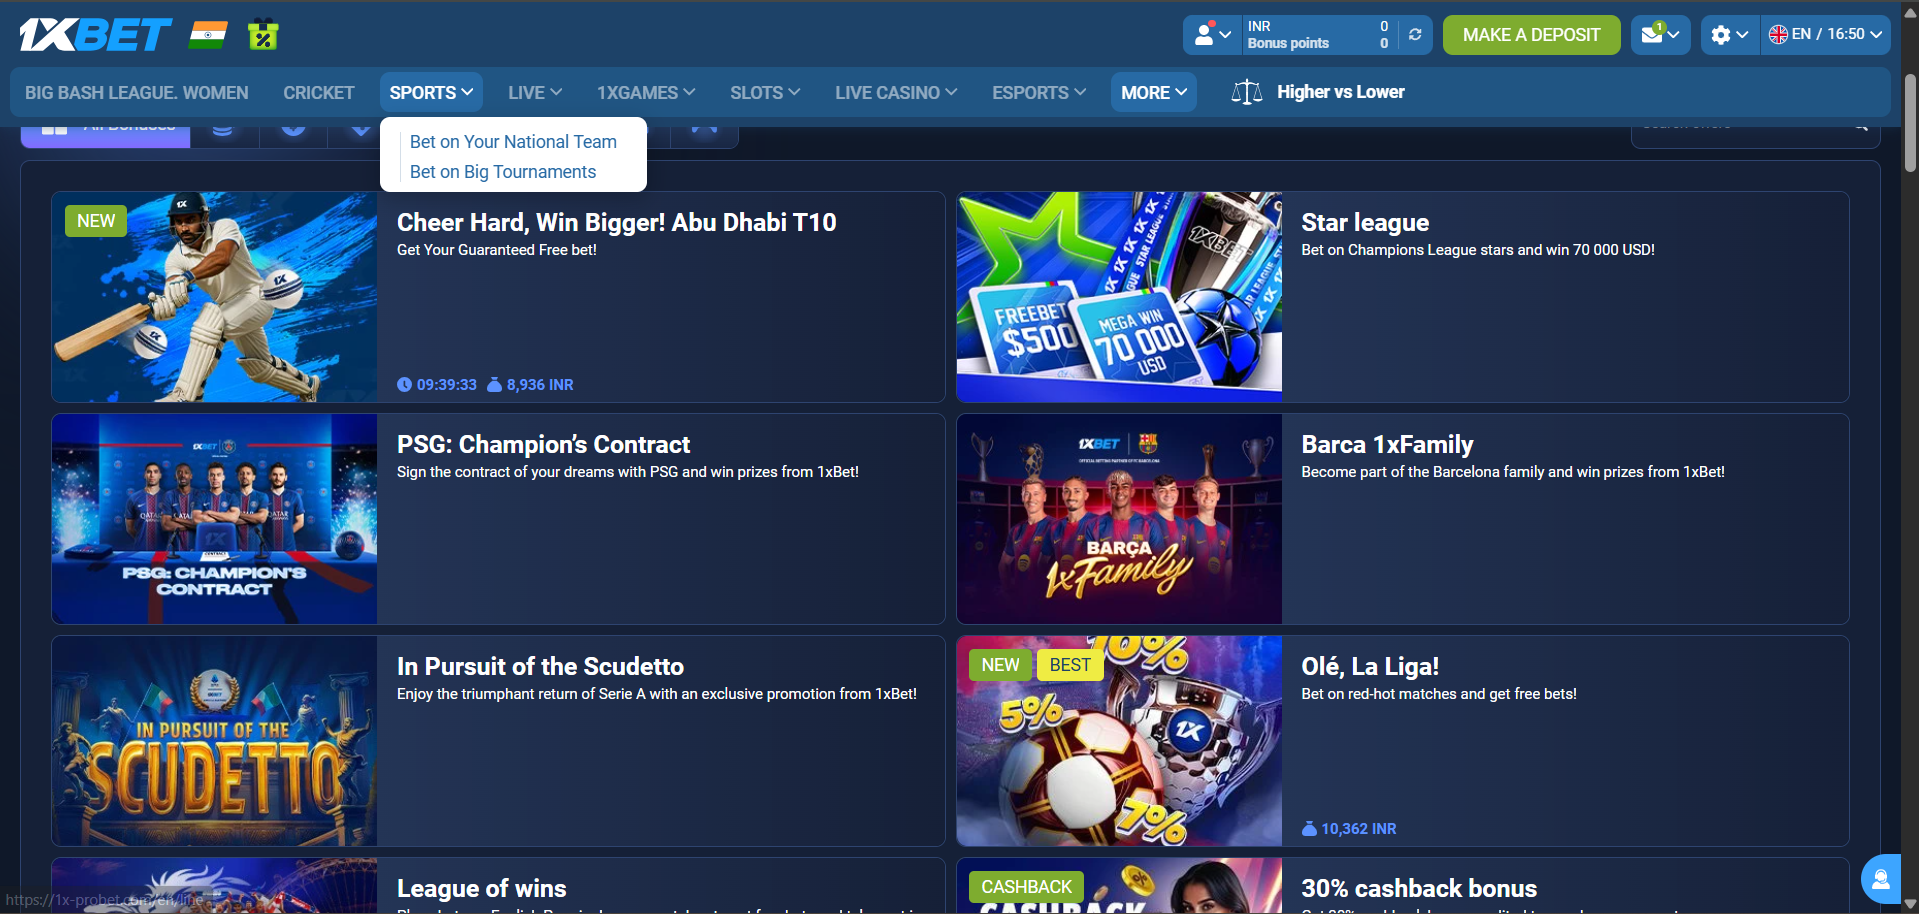Screen dimensions: 1919x914
Task: Open live chat support bubble
Action: (1881, 879)
